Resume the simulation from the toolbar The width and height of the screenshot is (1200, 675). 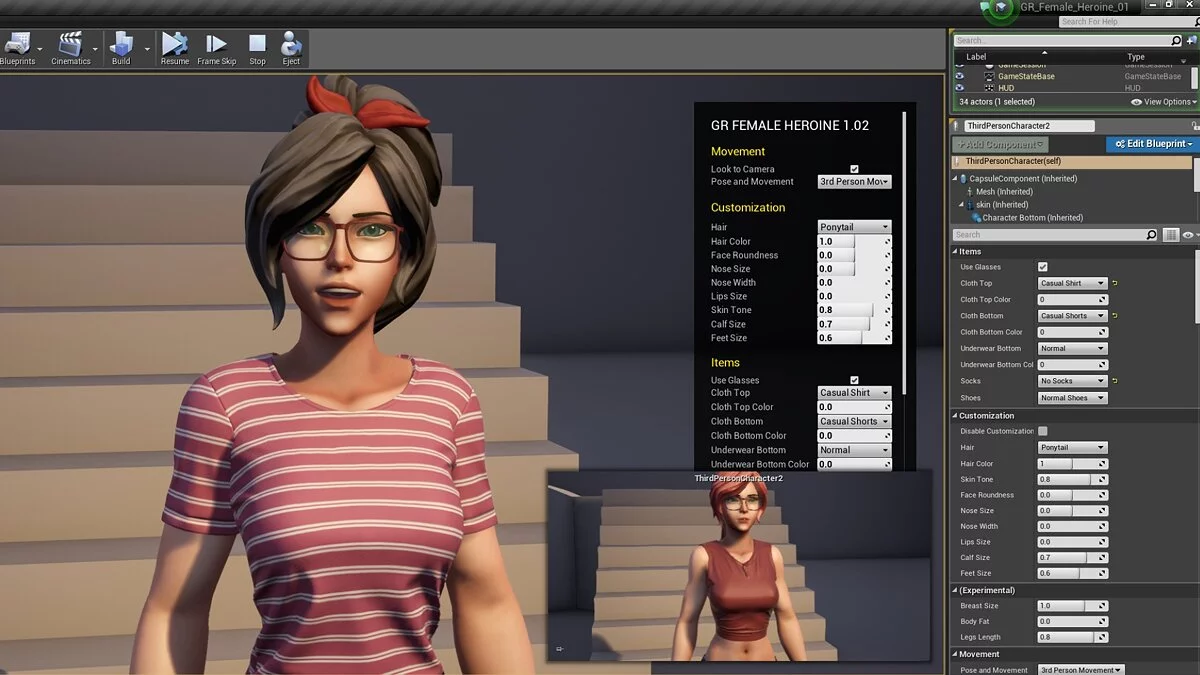pos(174,49)
